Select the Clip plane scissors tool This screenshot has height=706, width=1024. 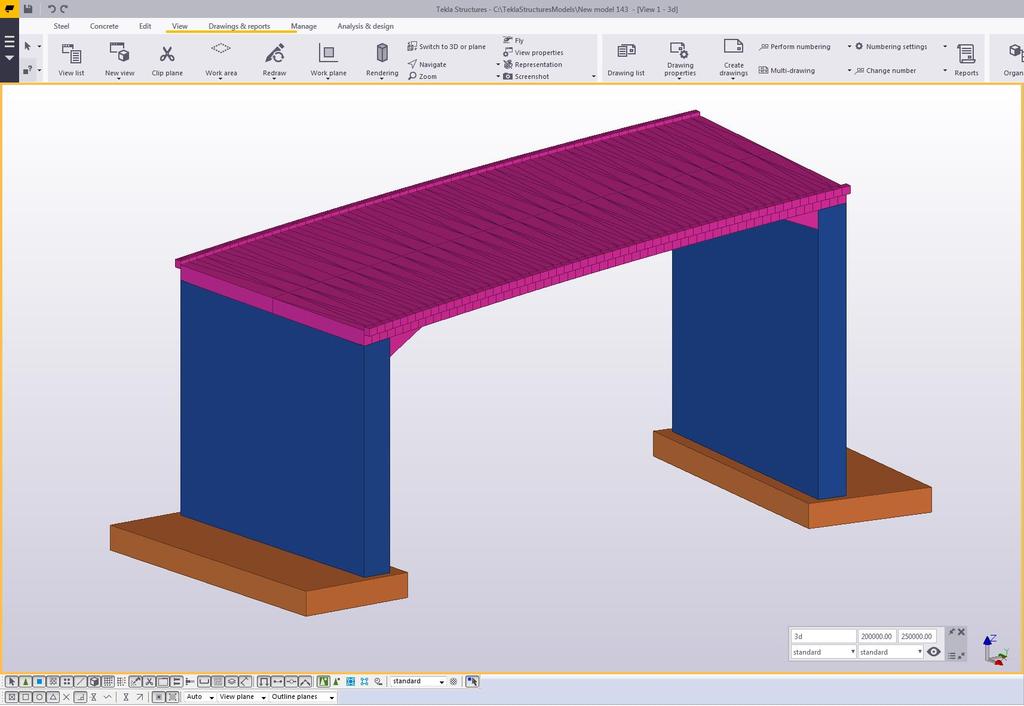pos(167,59)
